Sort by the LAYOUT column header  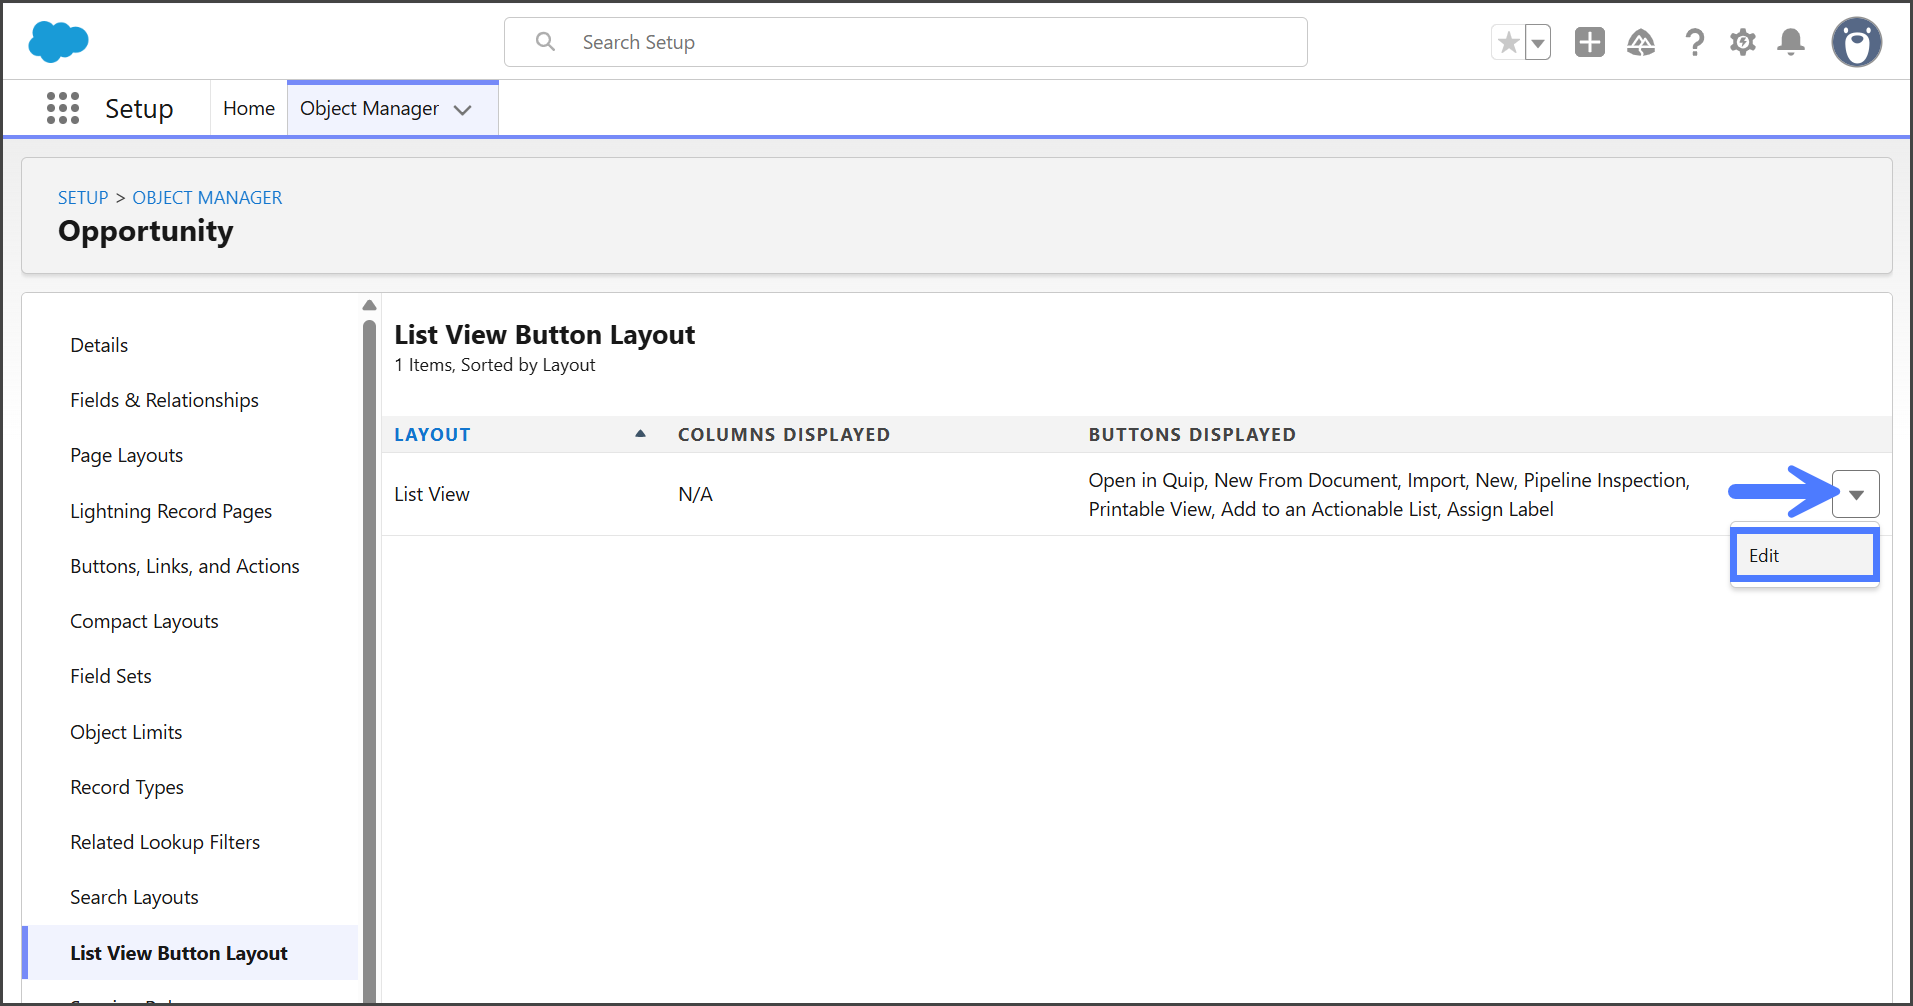pos(432,435)
